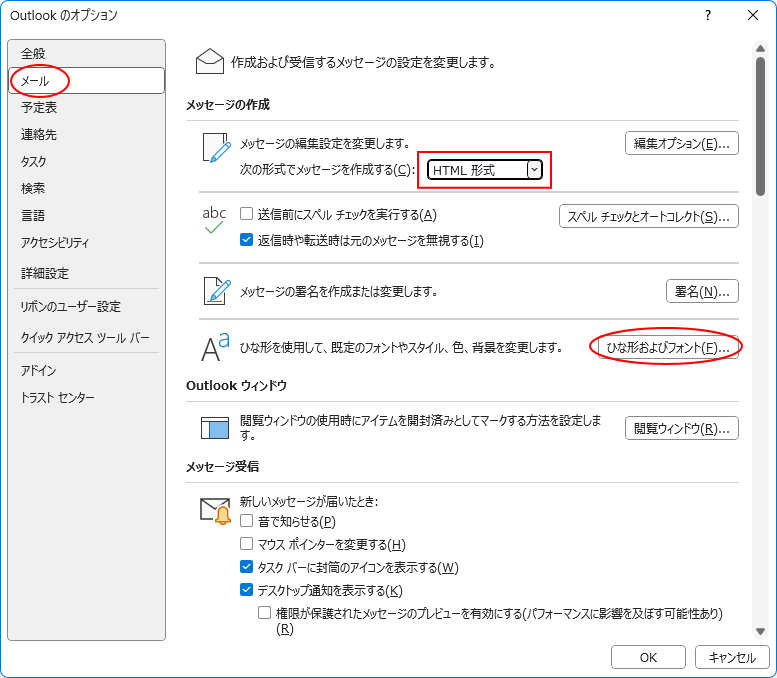Click the scrollbar up arrow

(760, 49)
